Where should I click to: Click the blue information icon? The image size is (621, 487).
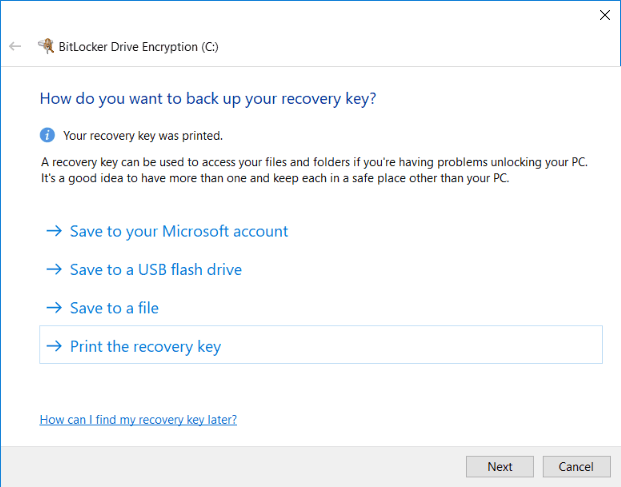[x=47, y=135]
